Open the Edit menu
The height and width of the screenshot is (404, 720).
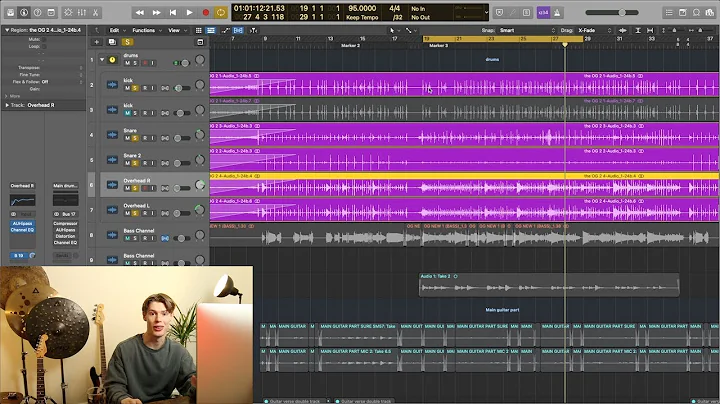coord(117,30)
